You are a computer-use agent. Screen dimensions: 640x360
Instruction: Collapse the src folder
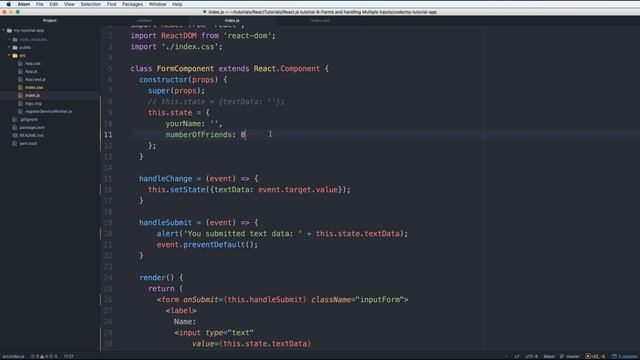click(x=9, y=56)
